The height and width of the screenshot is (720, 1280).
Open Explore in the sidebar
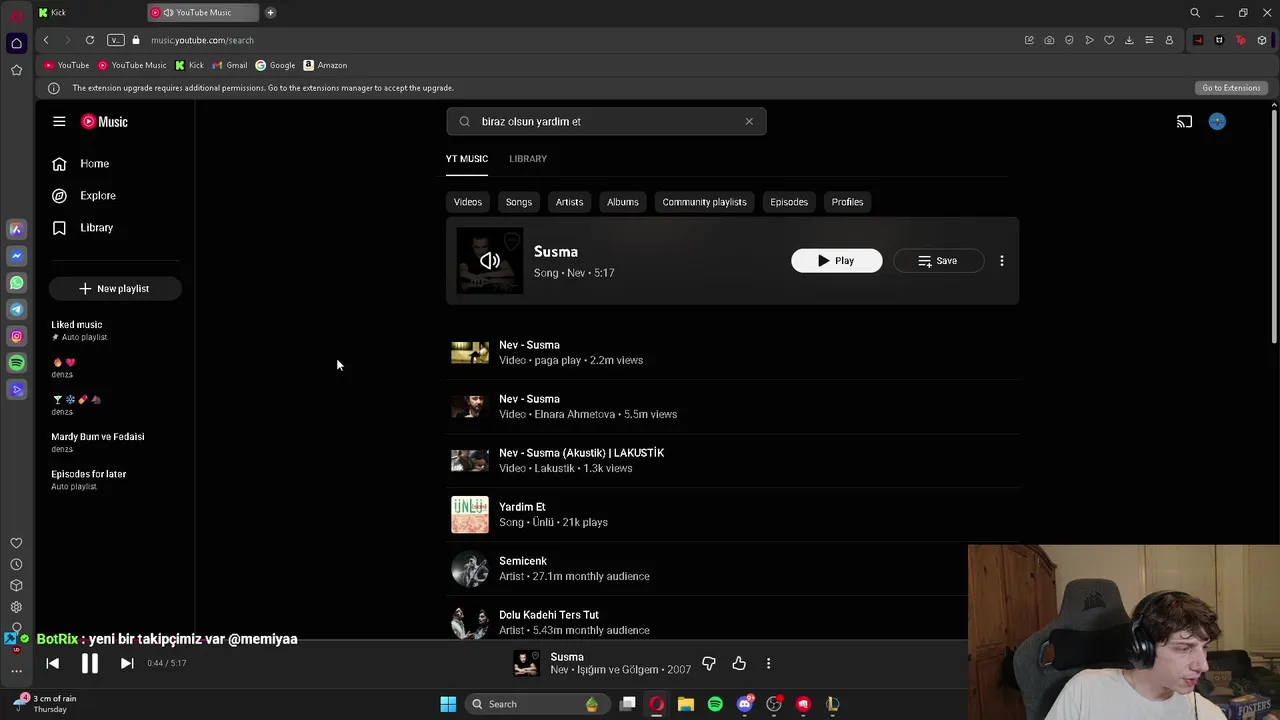[114, 195]
